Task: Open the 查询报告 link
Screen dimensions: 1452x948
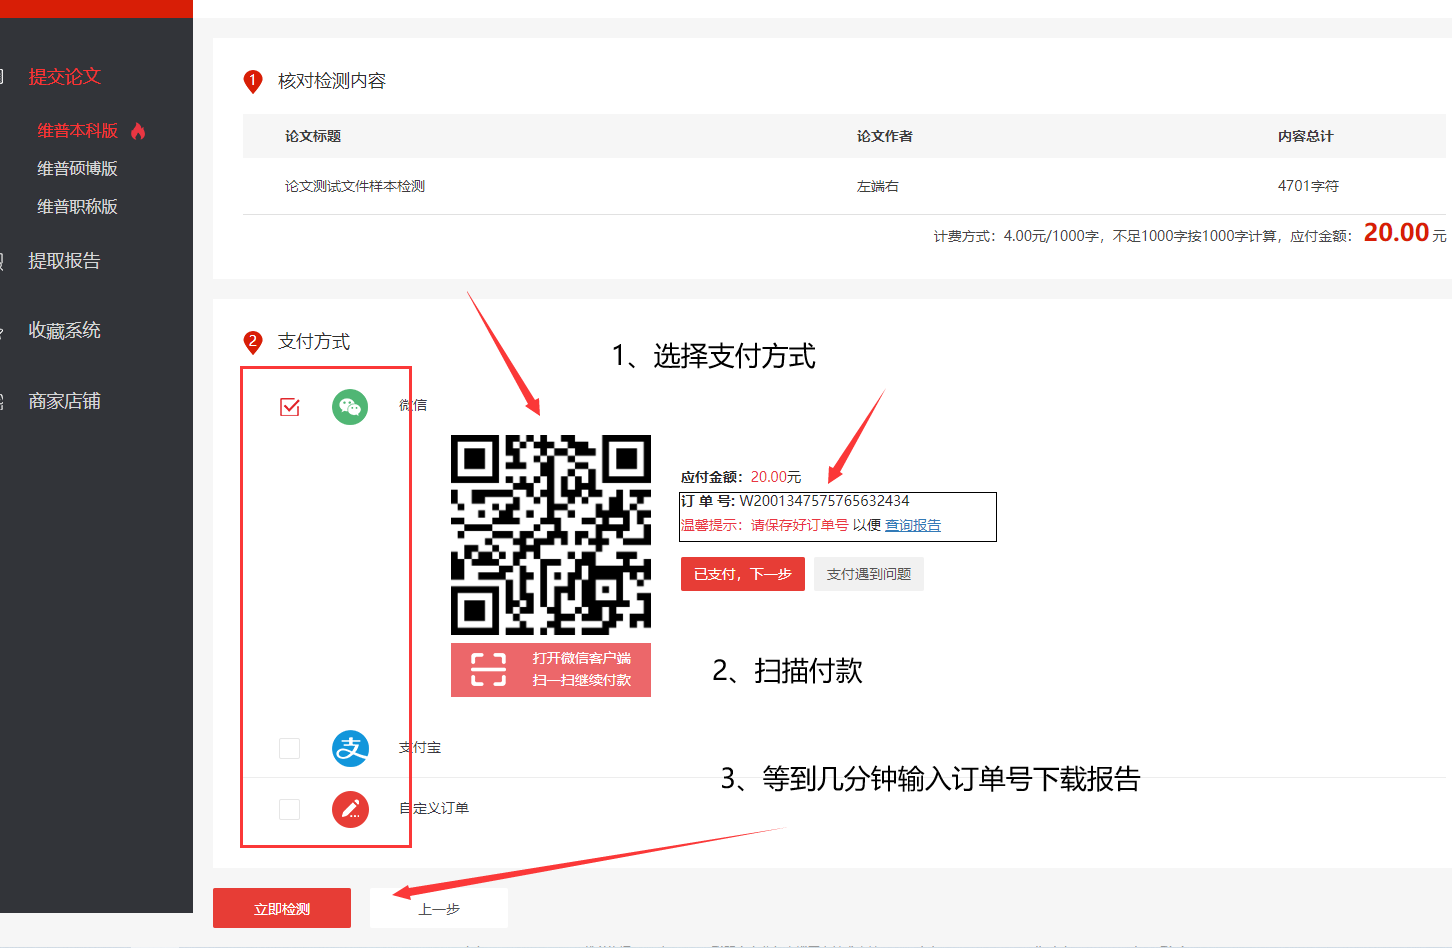Action: pos(913,525)
